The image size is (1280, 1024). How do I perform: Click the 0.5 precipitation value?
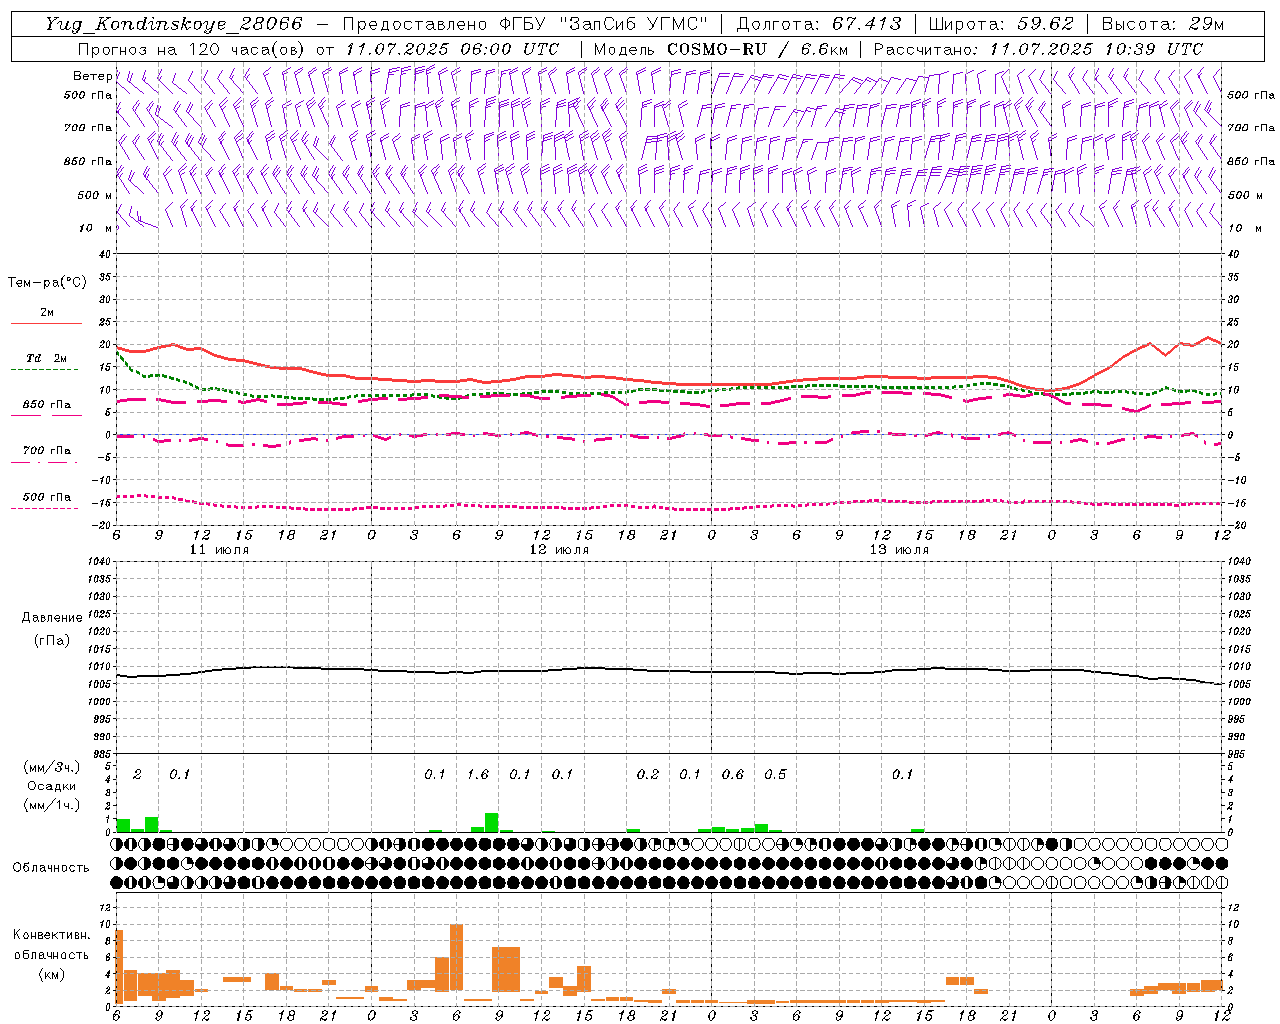tap(775, 774)
